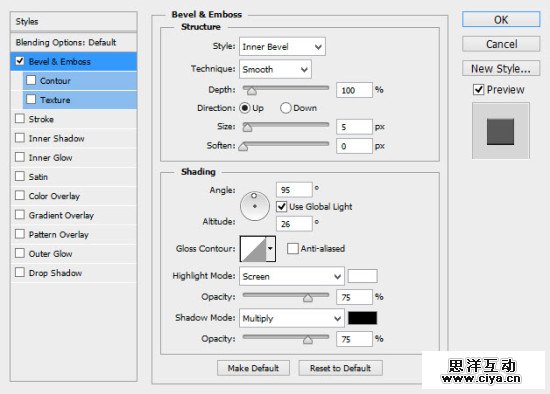Select the Inner Shadow label
550x394 pixels.
pos(56,139)
